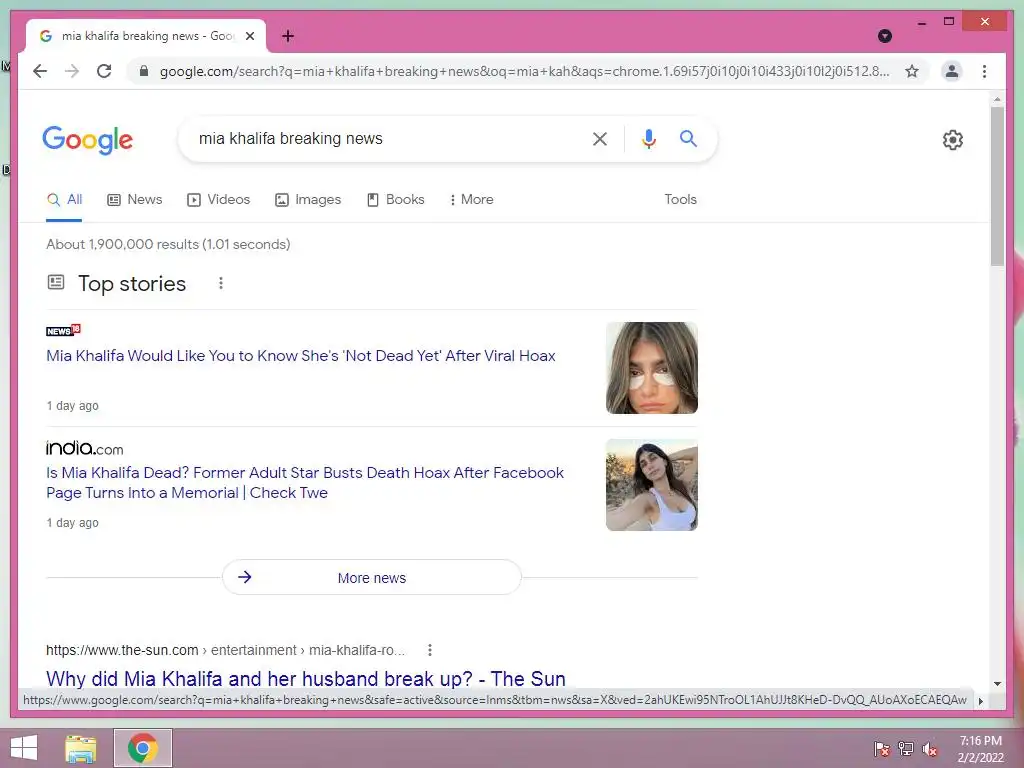Click the status bar right scroll arrow
Viewport: 1024px width, 768px height.
[x=980, y=701]
